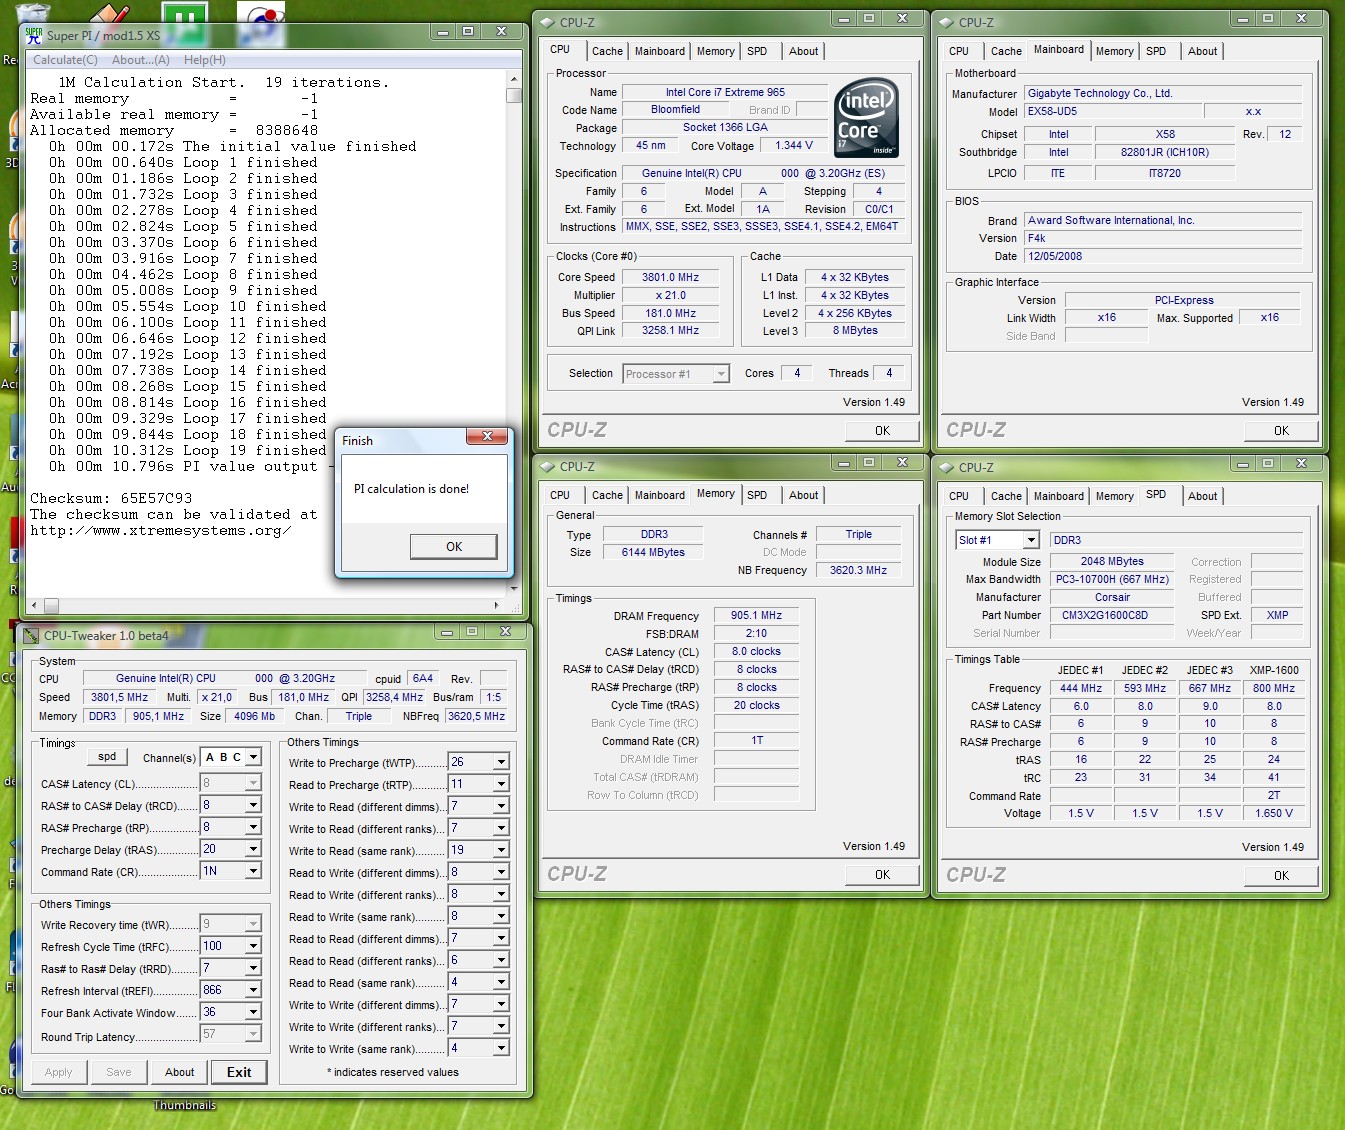Select the blue and red desktop icon
Screen dimensions: 1345x1130
click(x=260, y=13)
